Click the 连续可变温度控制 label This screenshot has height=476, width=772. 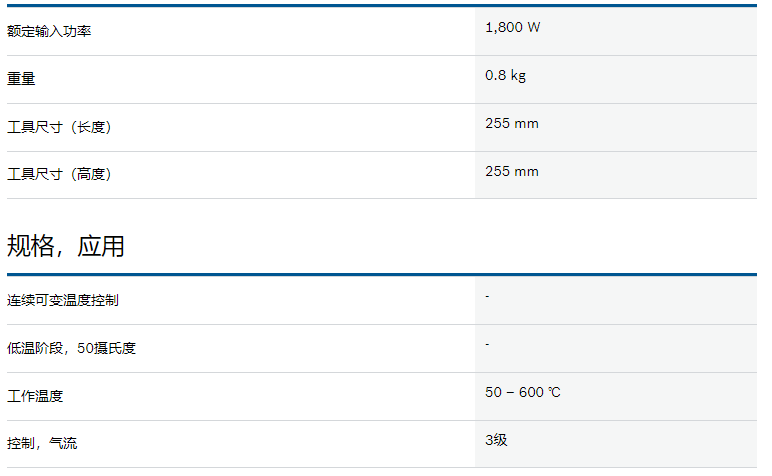click(x=63, y=300)
